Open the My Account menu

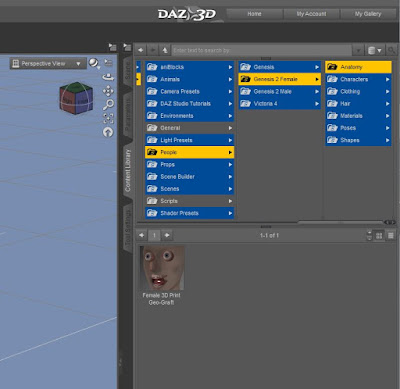click(311, 14)
